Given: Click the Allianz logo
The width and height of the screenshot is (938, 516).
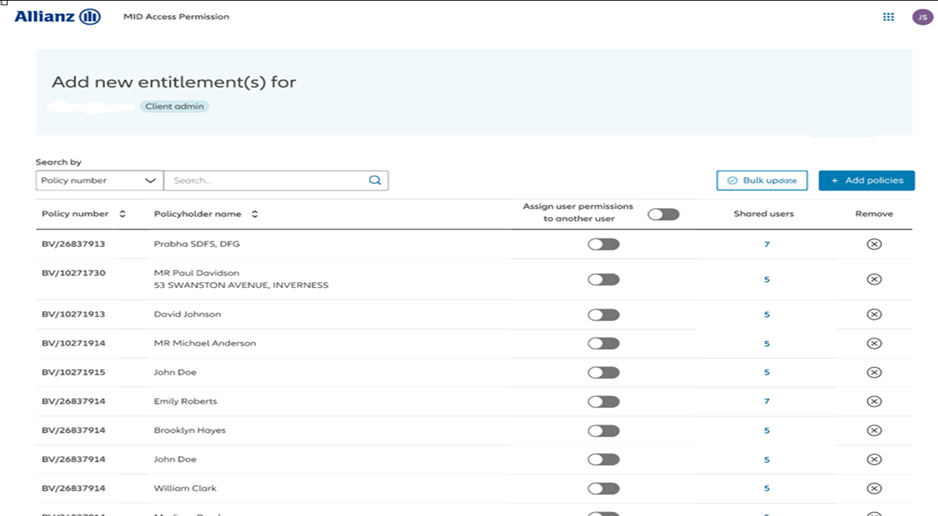Looking at the screenshot, I should click(57, 17).
